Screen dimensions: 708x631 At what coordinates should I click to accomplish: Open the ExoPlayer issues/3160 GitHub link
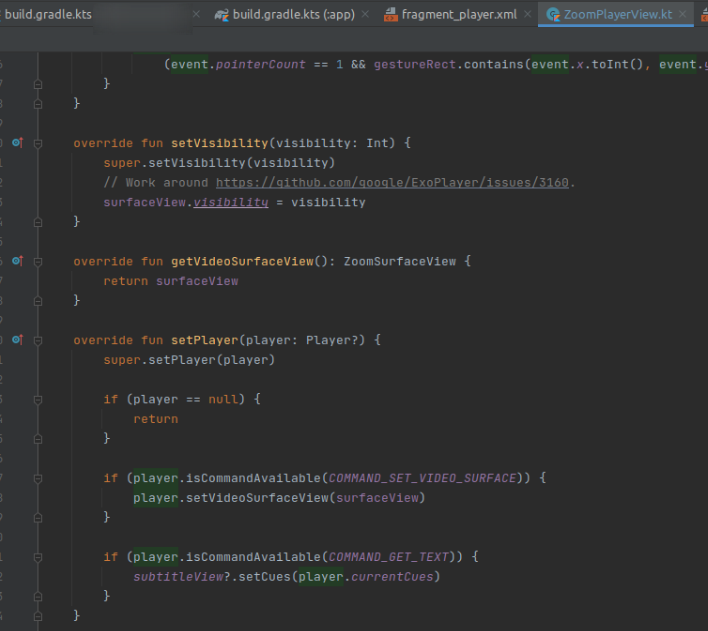tap(392, 182)
